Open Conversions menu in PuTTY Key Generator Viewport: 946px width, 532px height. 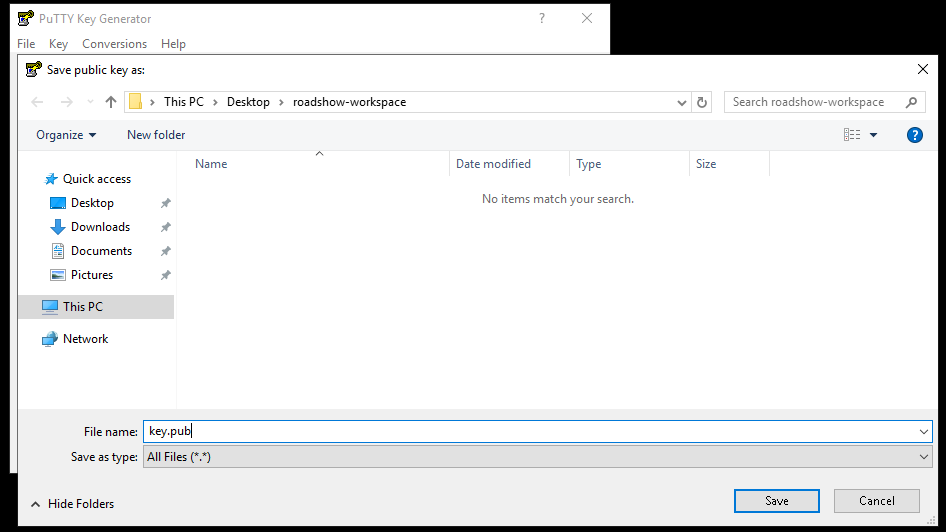(115, 44)
